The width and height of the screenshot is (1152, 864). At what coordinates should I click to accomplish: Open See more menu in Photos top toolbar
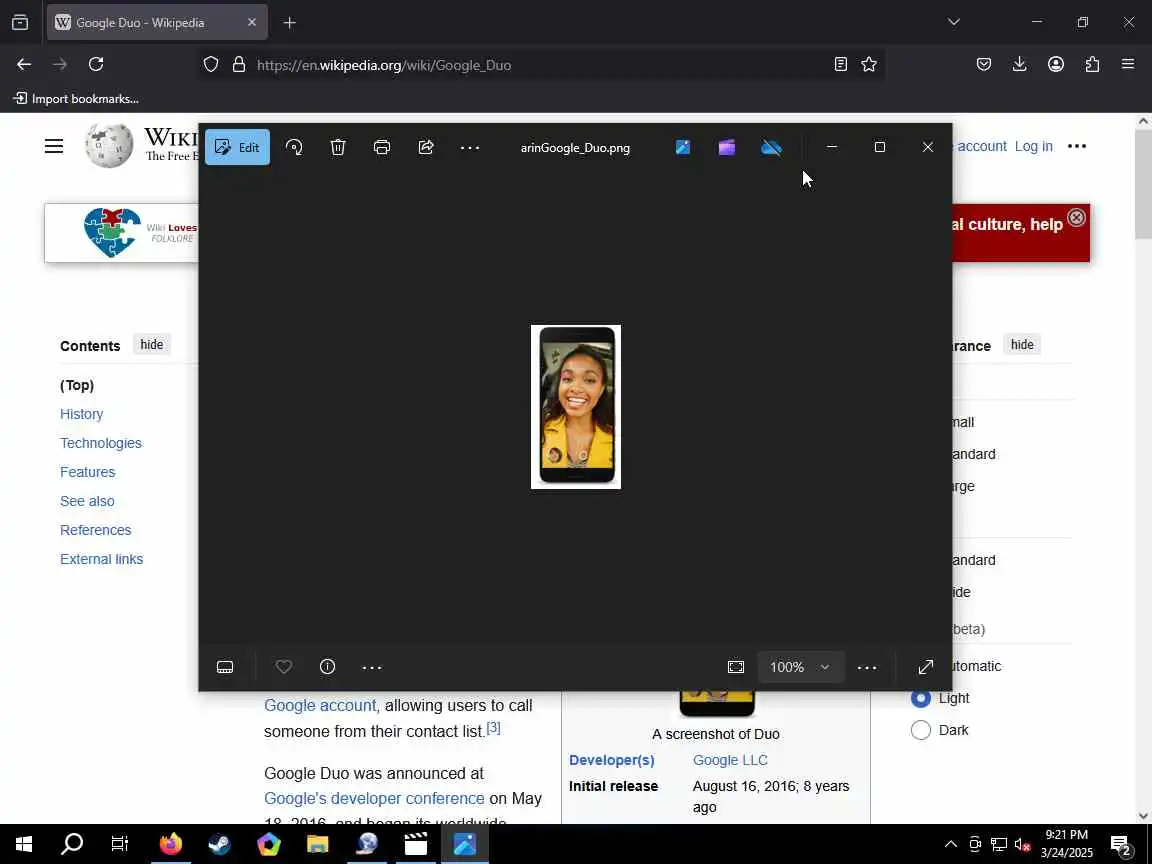pyautogui.click(x=470, y=148)
